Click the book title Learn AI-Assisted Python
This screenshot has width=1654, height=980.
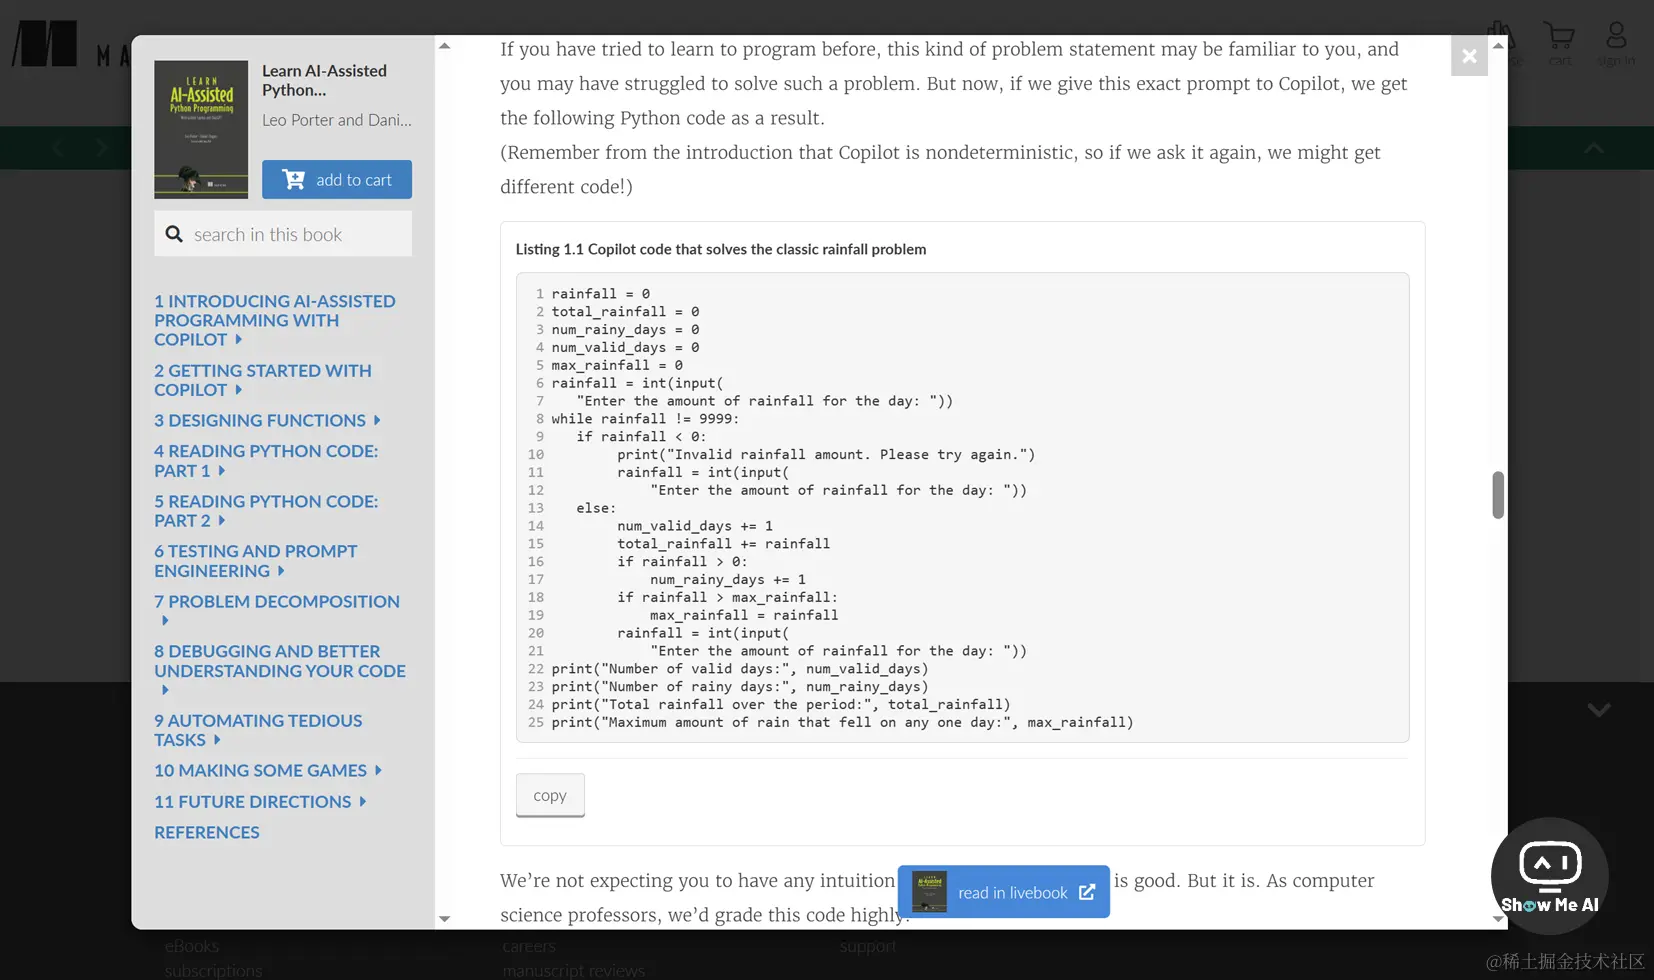pos(324,80)
